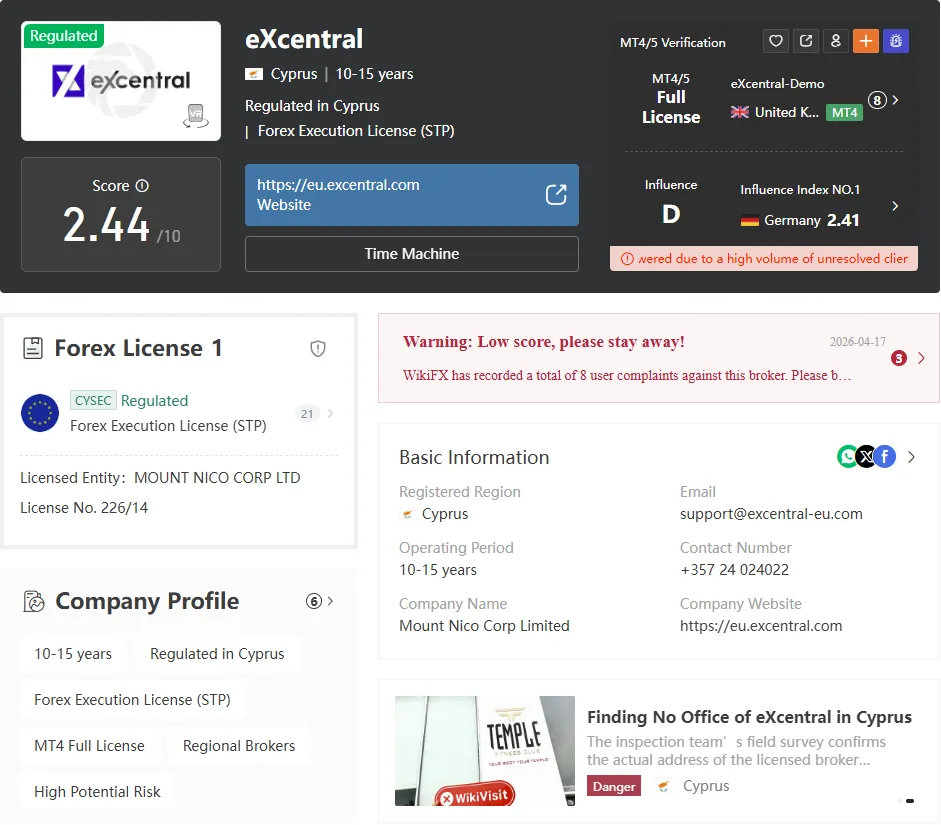Click the external link icon on website button
Viewport: 941px width, 825px height.
(x=556, y=194)
